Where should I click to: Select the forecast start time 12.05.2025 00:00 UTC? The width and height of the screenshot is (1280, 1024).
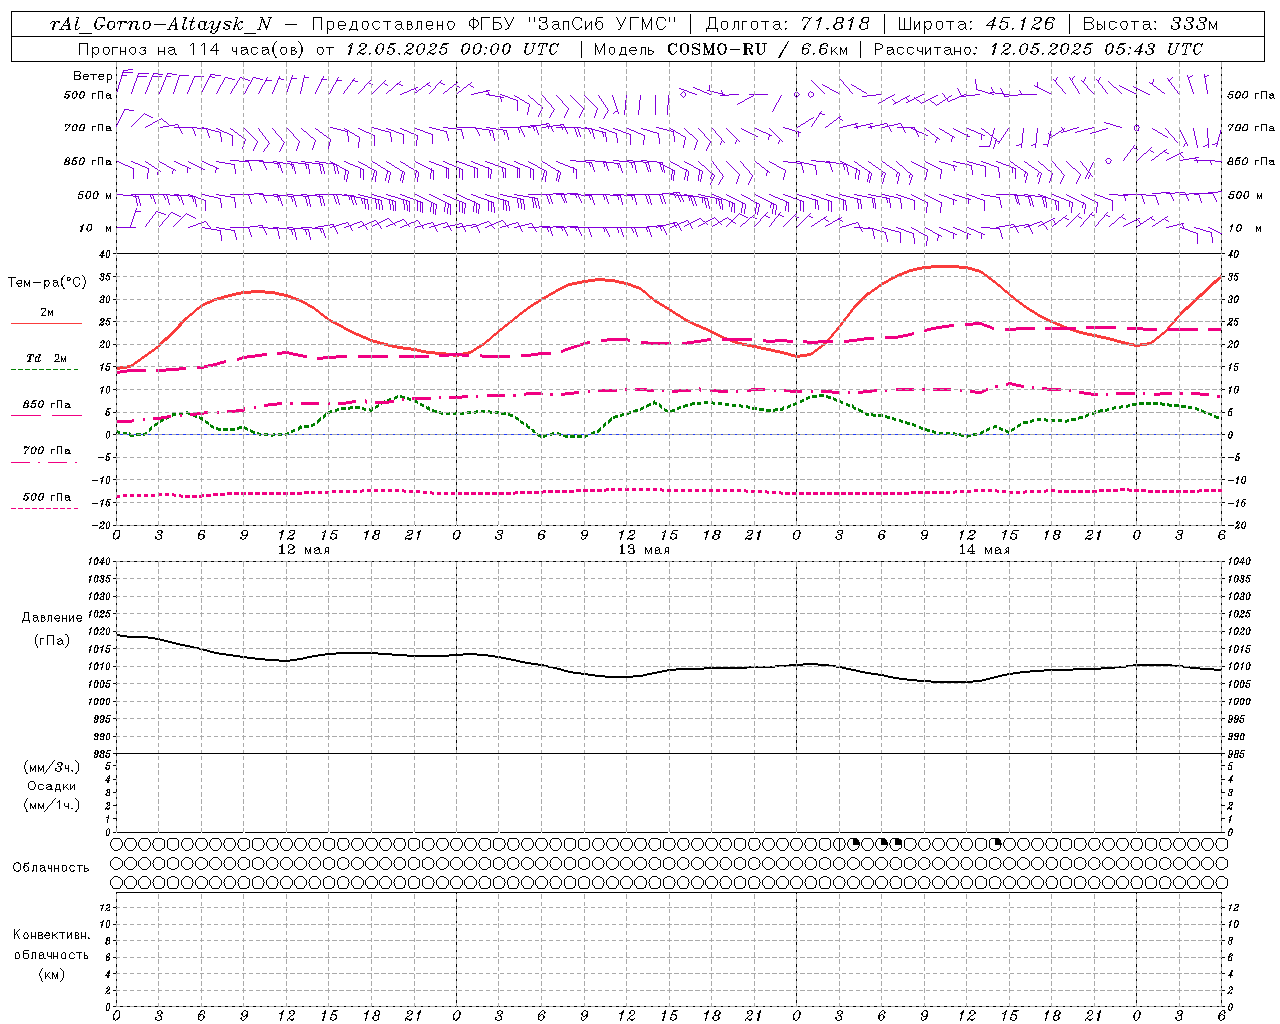click(452, 49)
